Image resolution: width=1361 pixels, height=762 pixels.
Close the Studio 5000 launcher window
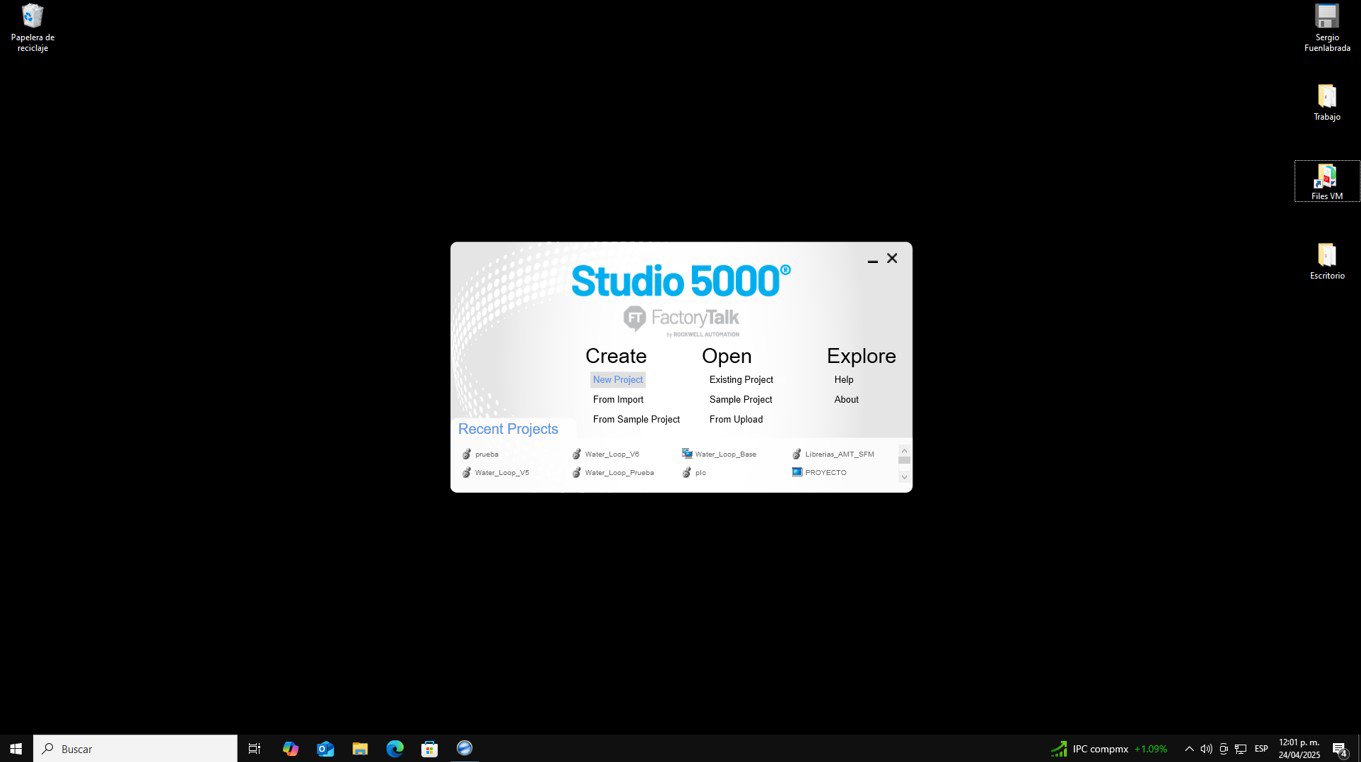892,258
